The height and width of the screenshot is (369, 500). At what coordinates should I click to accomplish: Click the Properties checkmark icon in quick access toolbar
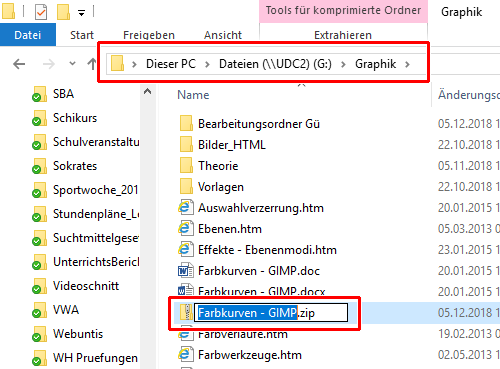(x=41, y=12)
